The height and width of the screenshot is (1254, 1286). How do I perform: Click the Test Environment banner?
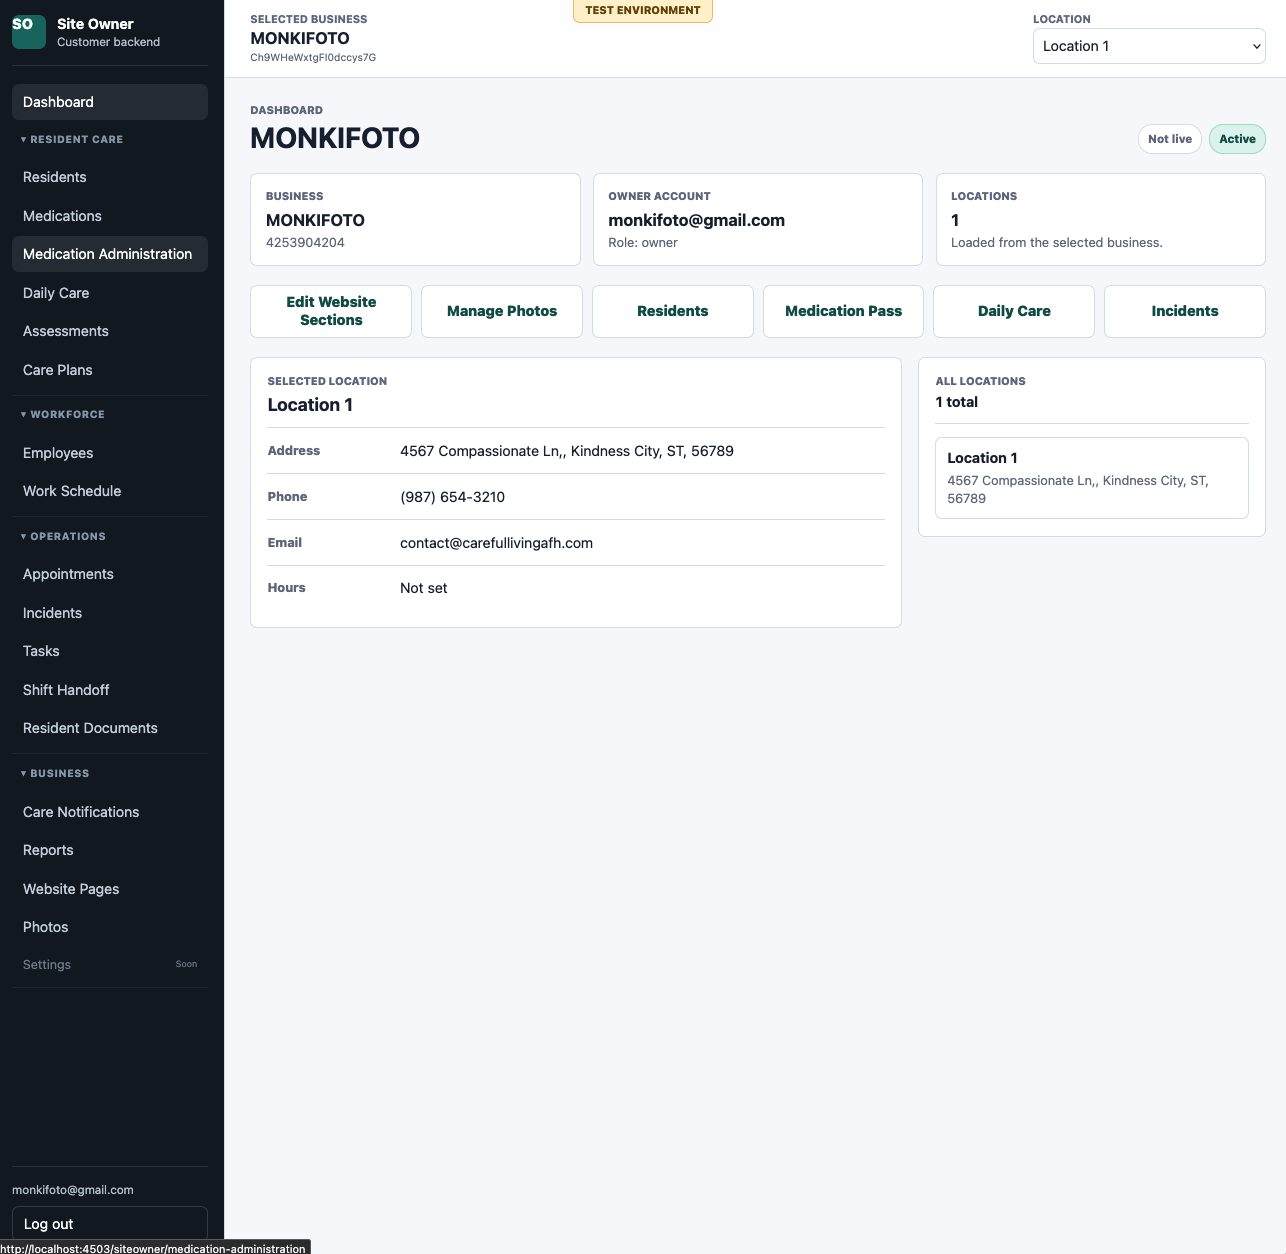pyautogui.click(x=643, y=11)
